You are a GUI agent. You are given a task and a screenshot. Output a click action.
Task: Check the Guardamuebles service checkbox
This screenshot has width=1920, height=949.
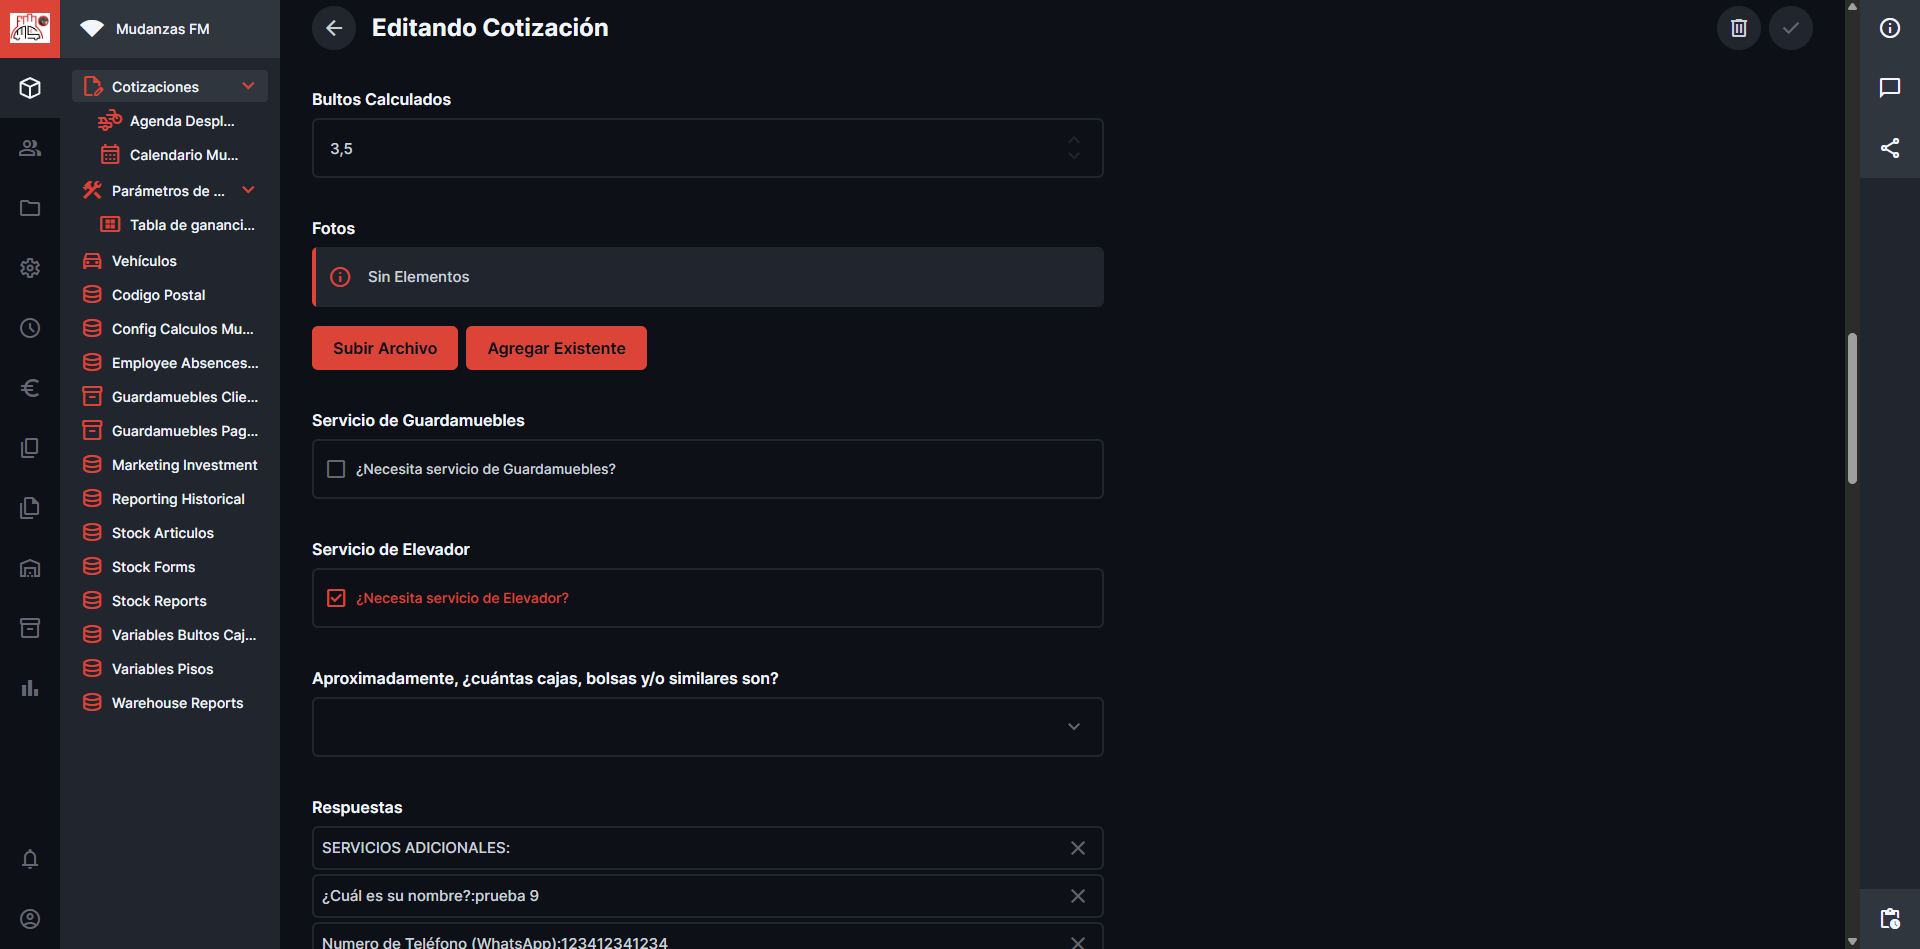point(336,469)
